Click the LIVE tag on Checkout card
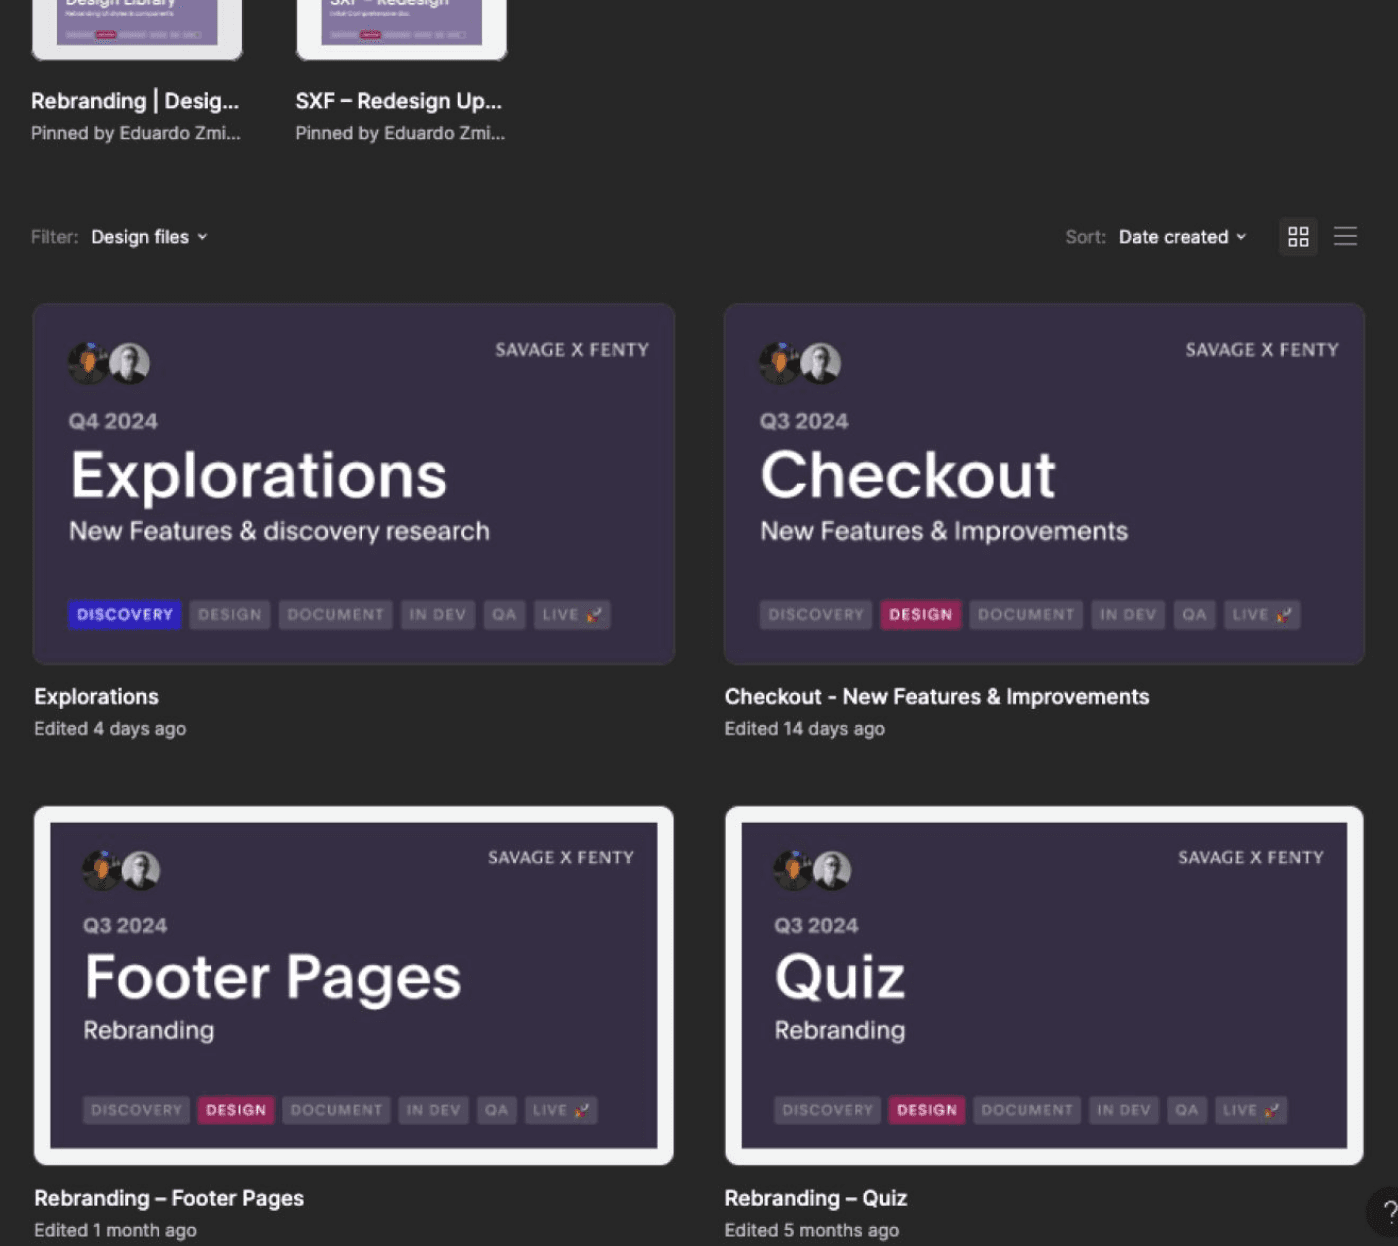 1262,615
